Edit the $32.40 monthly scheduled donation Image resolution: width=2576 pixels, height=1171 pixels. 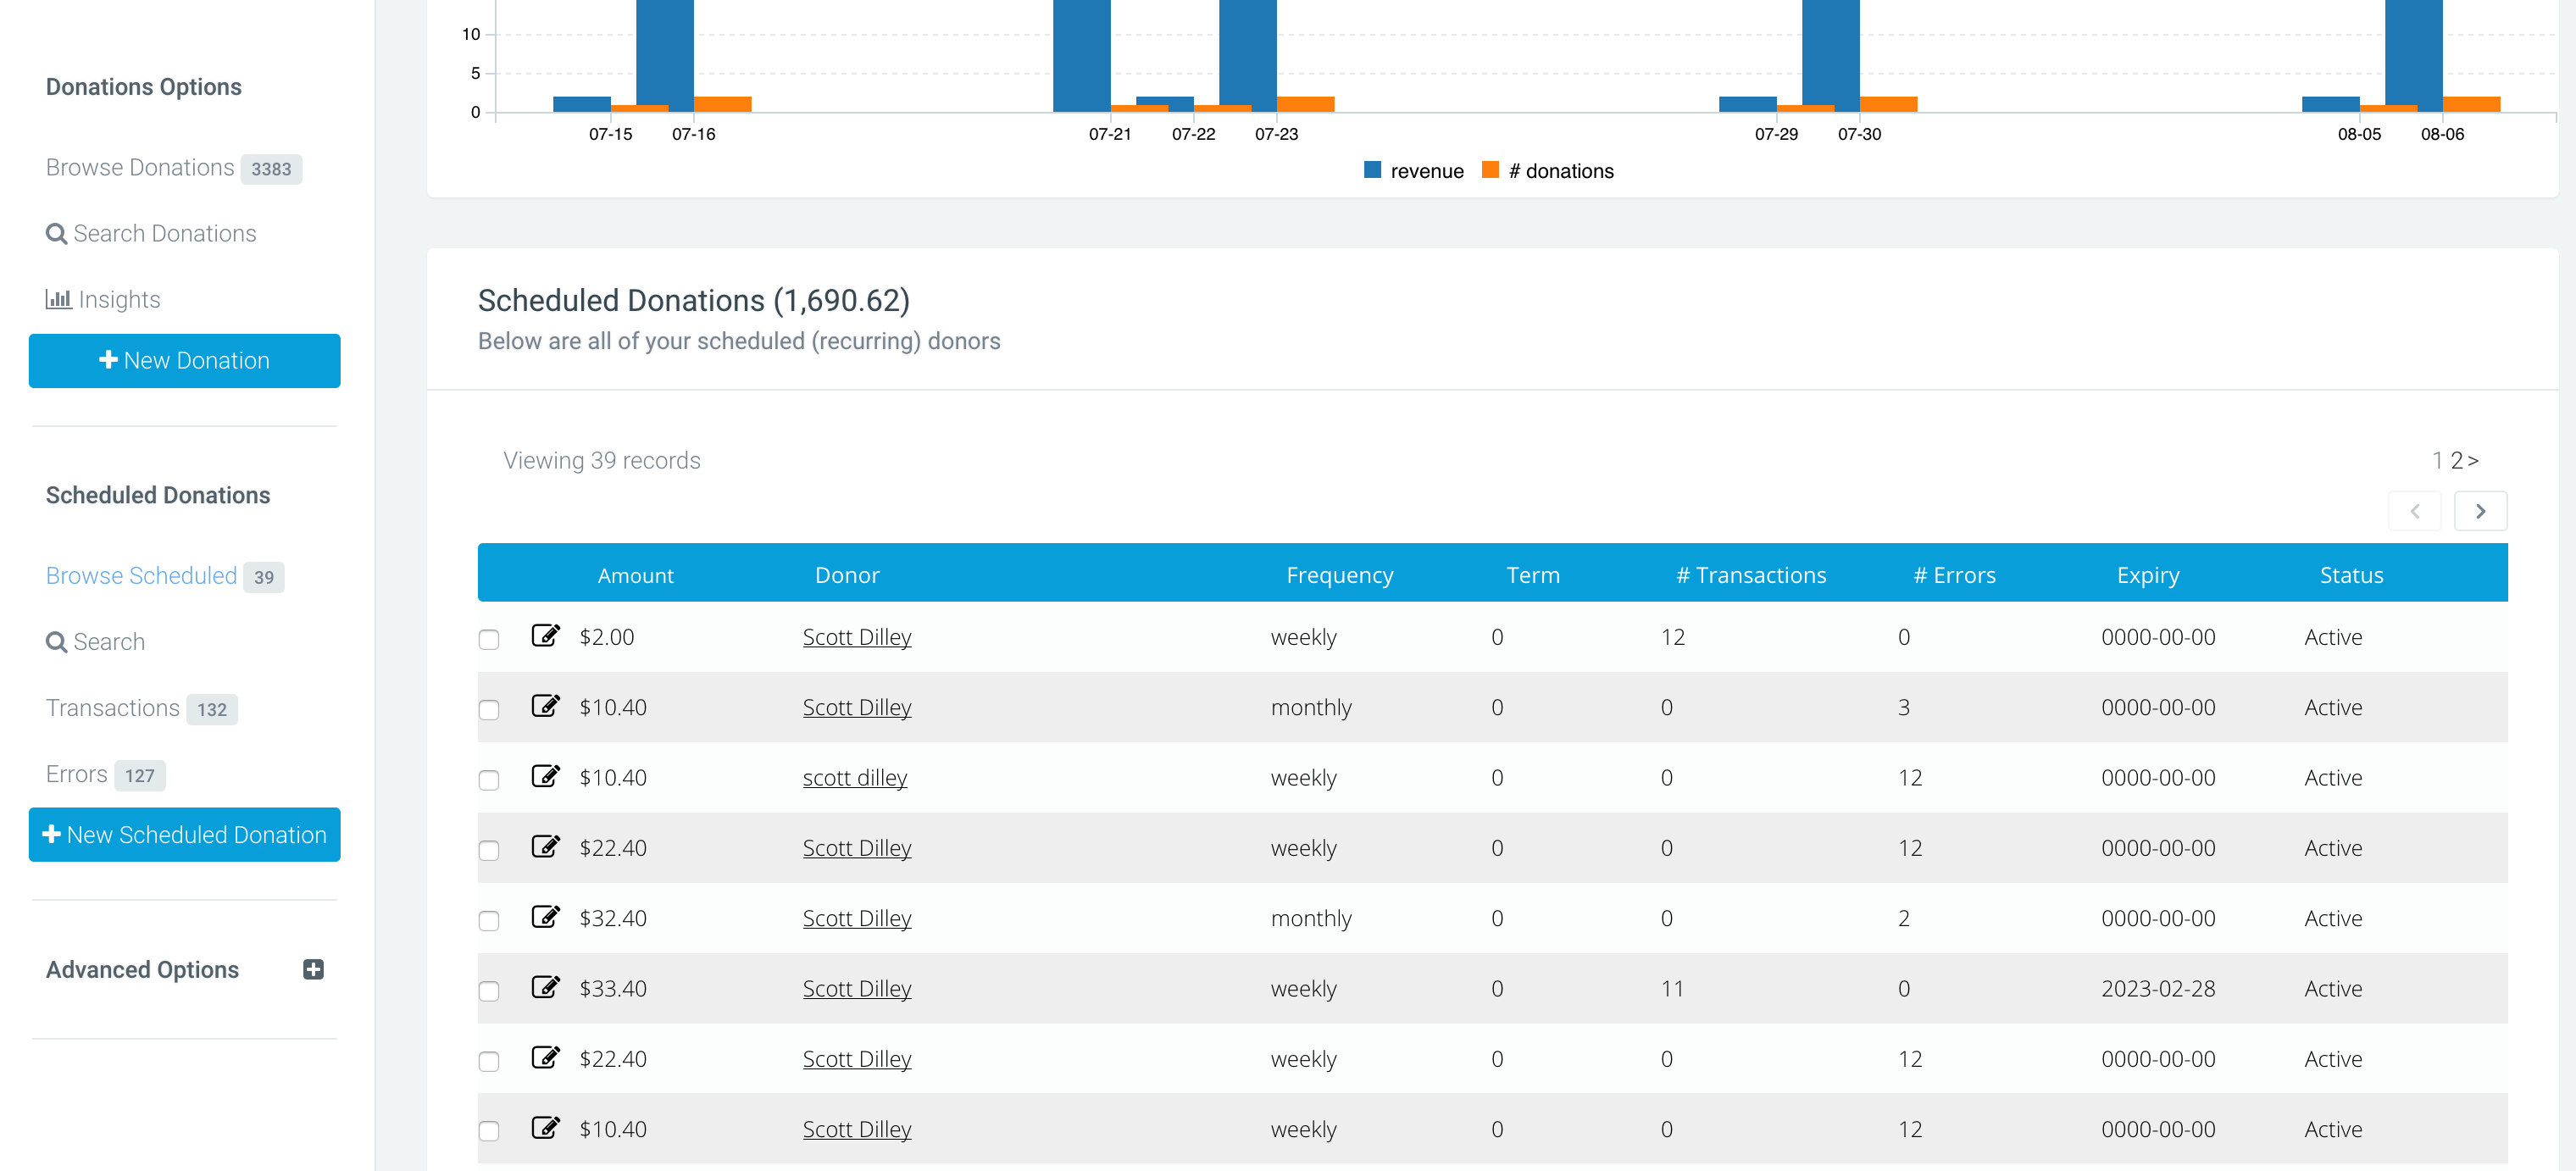pos(545,916)
